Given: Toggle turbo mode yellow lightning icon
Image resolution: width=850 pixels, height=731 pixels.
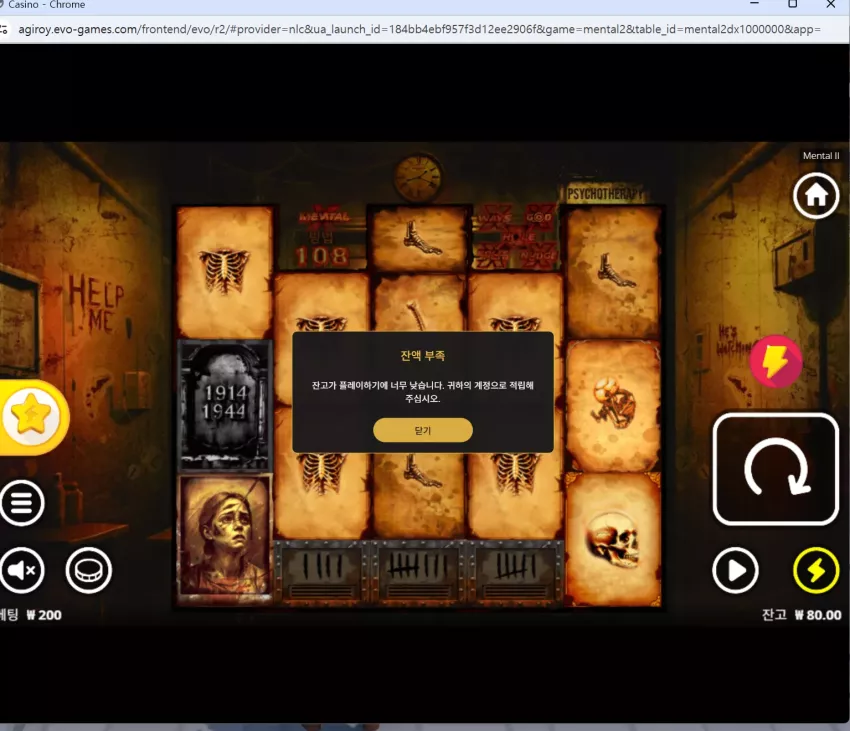Looking at the screenshot, I should (816, 570).
